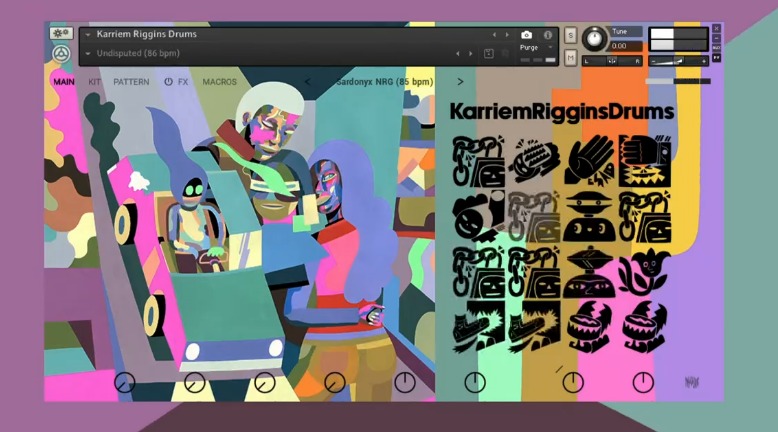Image resolution: width=778 pixels, height=432 pixels.
Task: Click the KarriemRigginsDrums title logo
Action: [x=562, y=111]
